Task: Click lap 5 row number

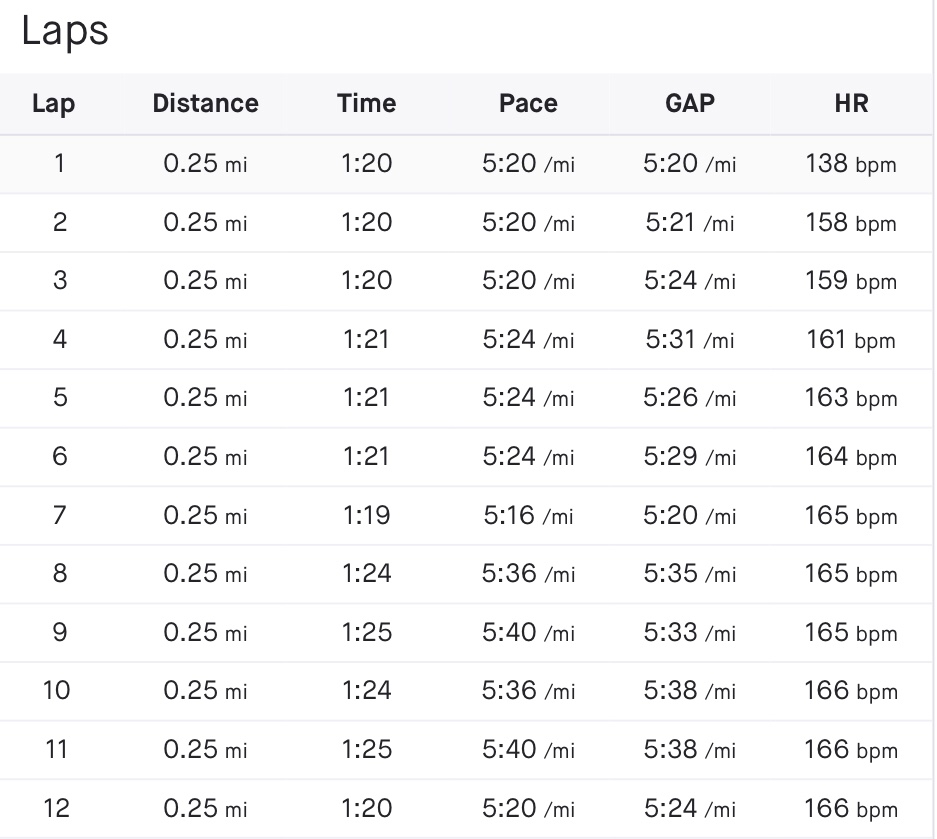Action: click(59, 398)
